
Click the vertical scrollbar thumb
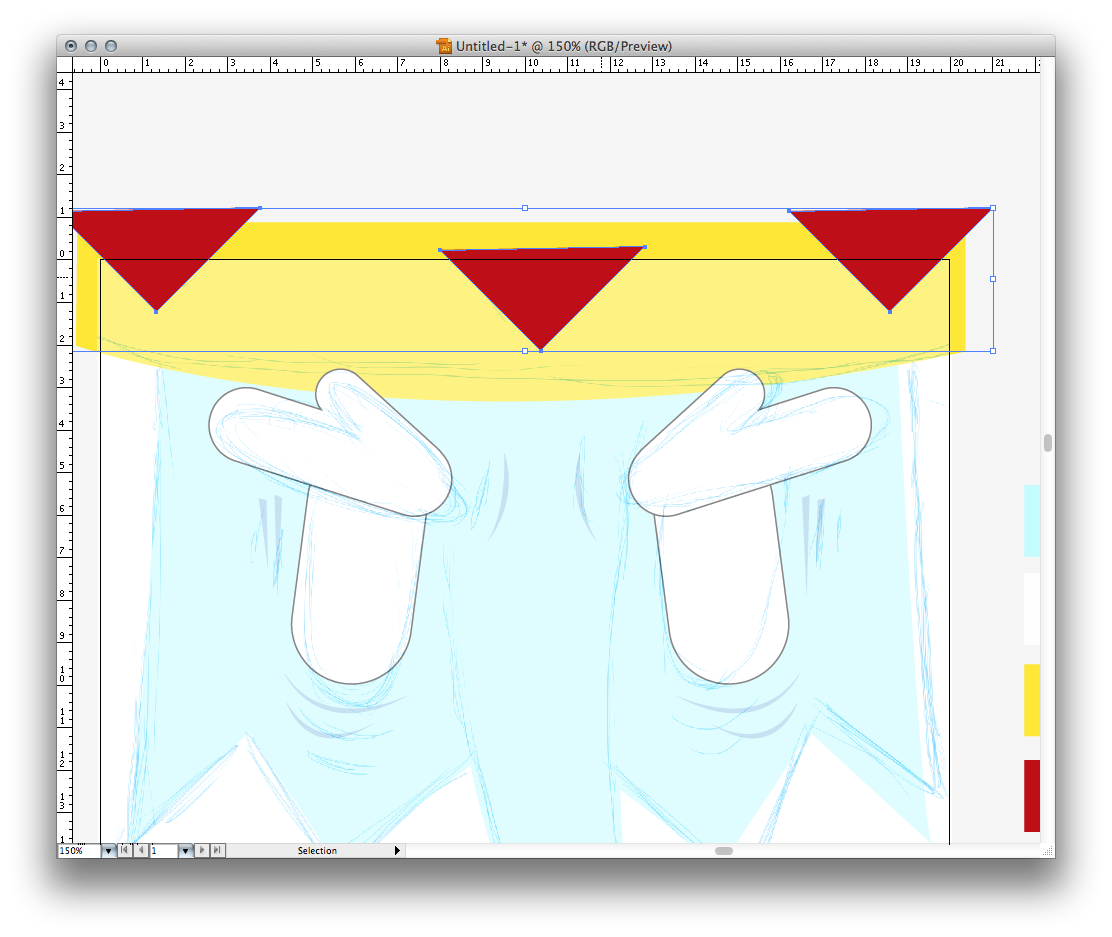click(x=1047, y=443)
